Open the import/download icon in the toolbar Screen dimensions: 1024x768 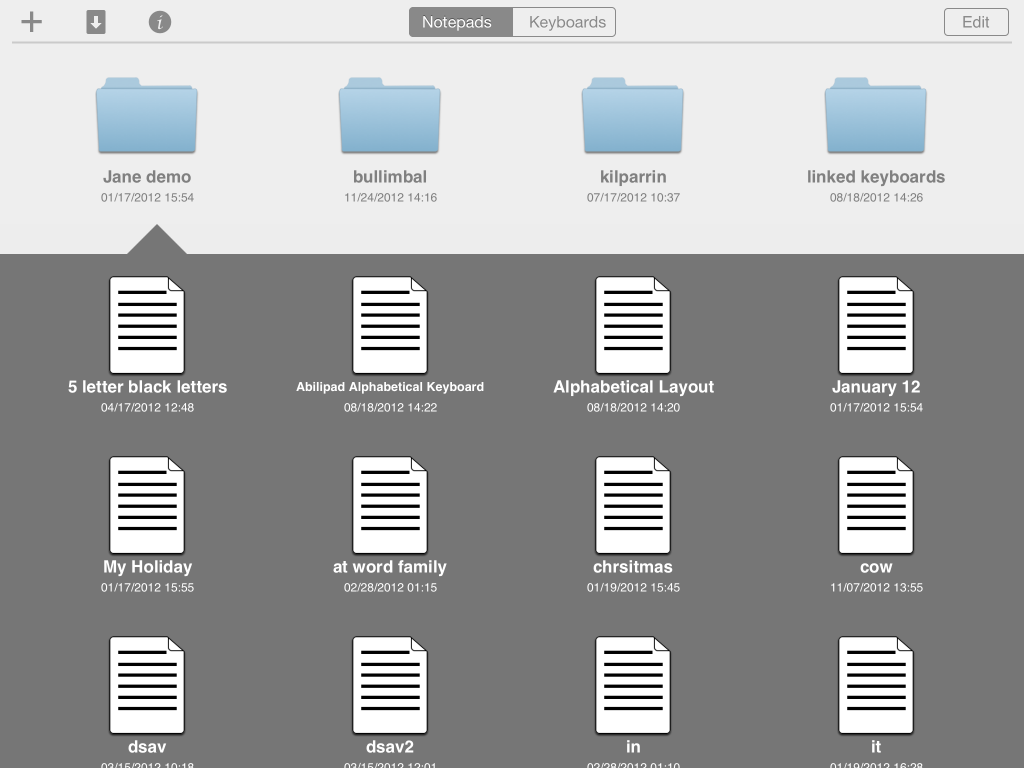95,21
